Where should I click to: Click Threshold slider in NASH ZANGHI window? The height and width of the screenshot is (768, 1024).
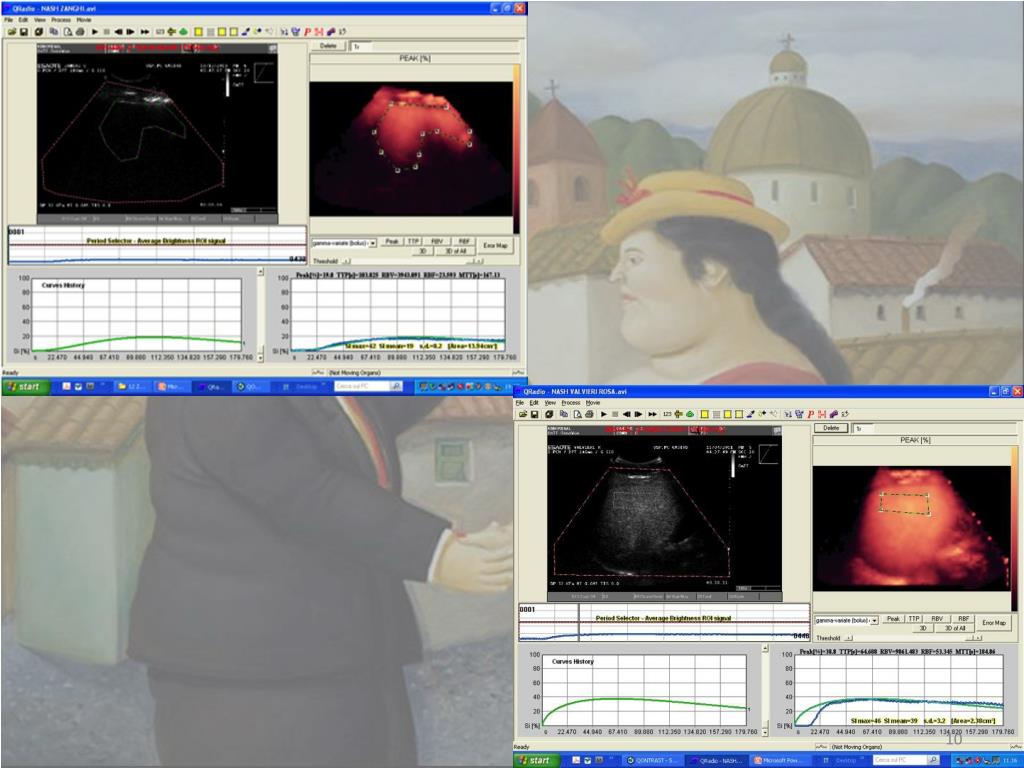click(x=414, y=261)
